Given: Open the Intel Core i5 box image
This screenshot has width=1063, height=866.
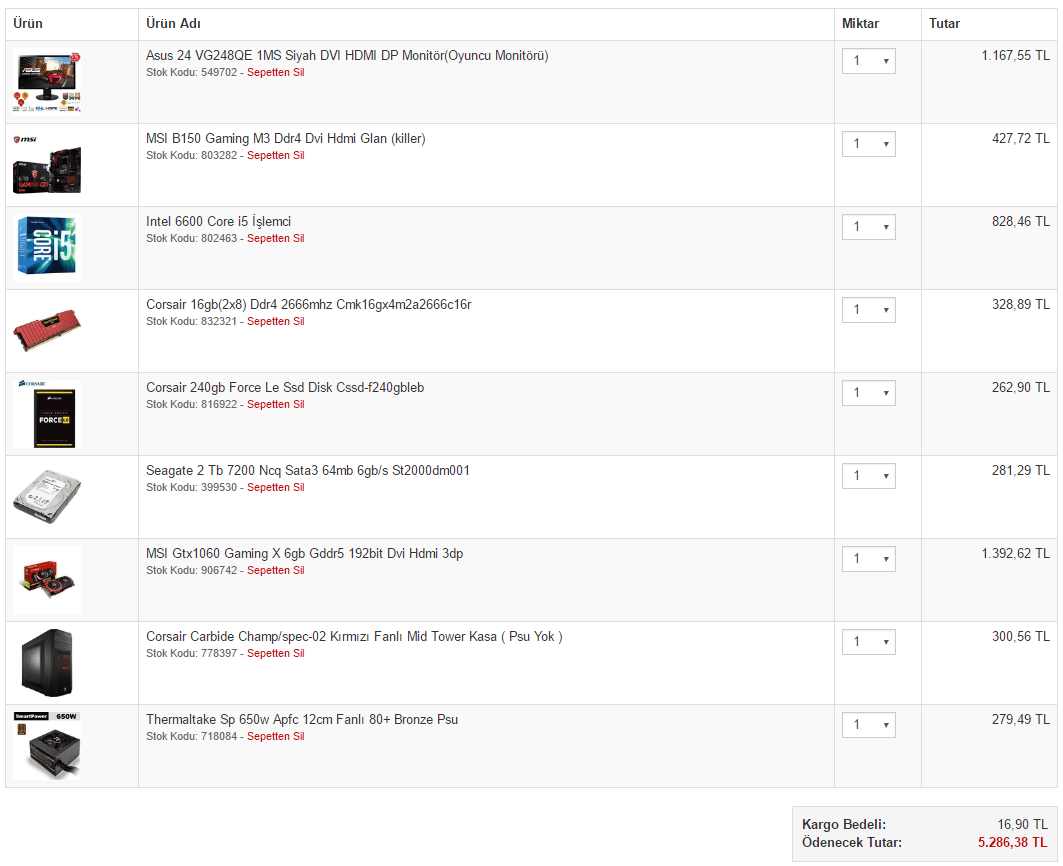Looking at the screenshot, I should (47, 247).
